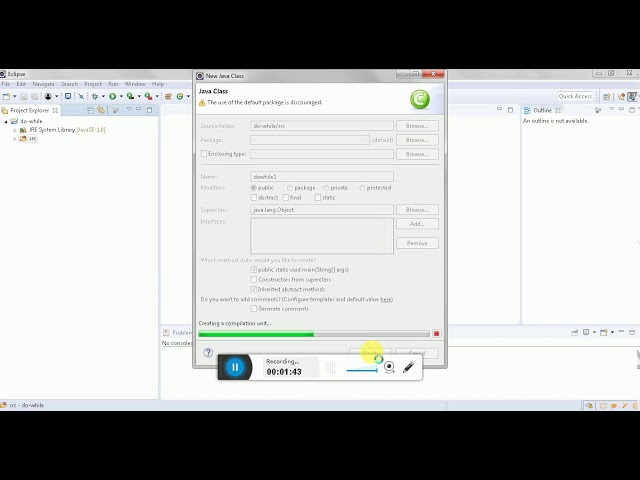Expand the JRE System Library node
Image resolution: width=640 pixels, height=480 pixels.
point(15,130)
